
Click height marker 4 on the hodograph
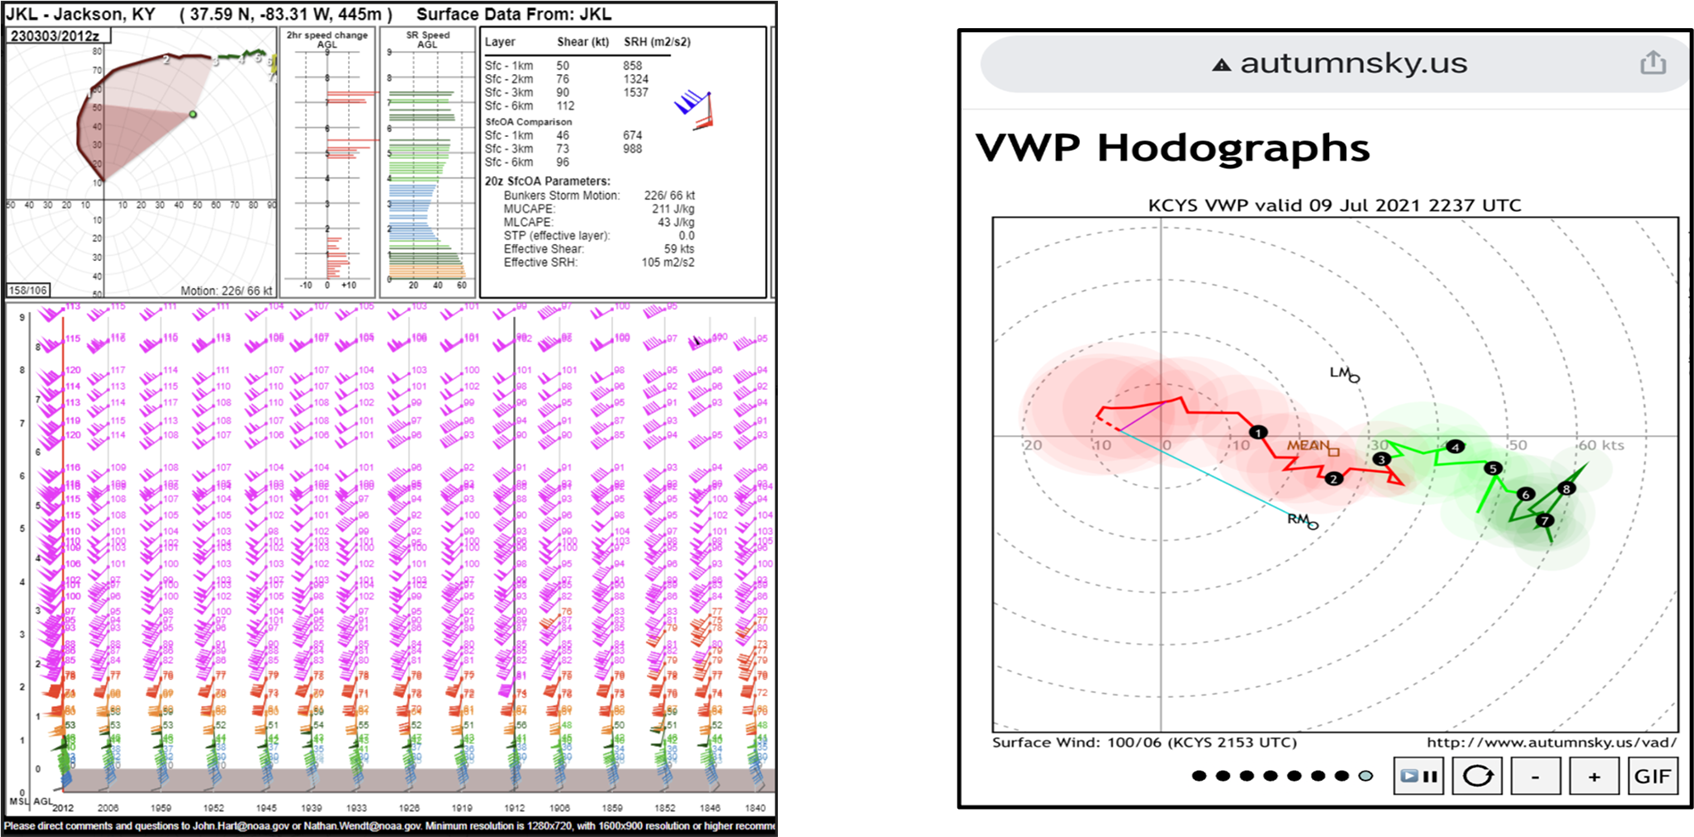pos(1456,447)
